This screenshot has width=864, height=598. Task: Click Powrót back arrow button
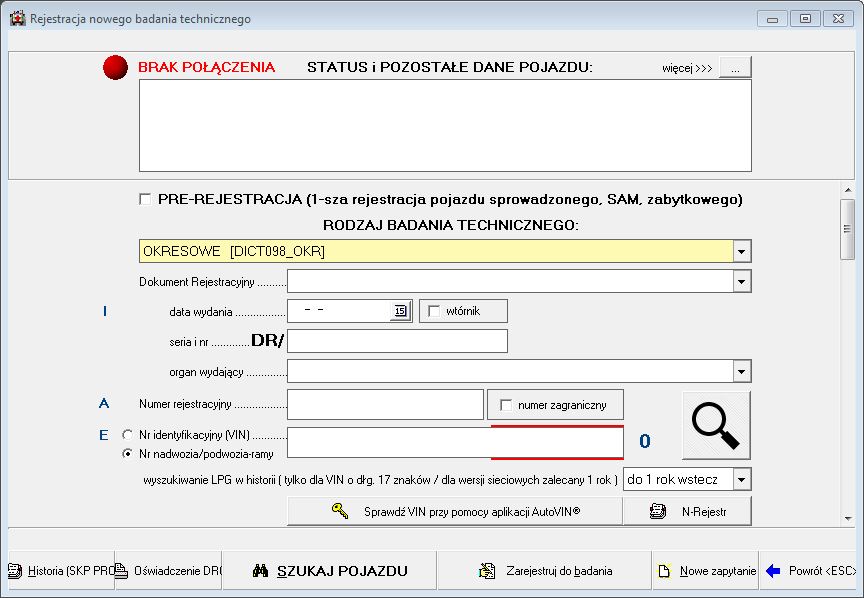[811, 571]
